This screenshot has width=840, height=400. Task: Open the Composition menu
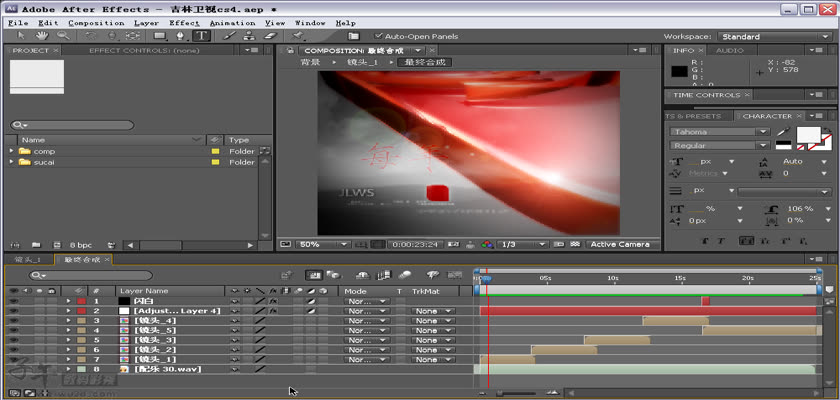coord(96,23)
